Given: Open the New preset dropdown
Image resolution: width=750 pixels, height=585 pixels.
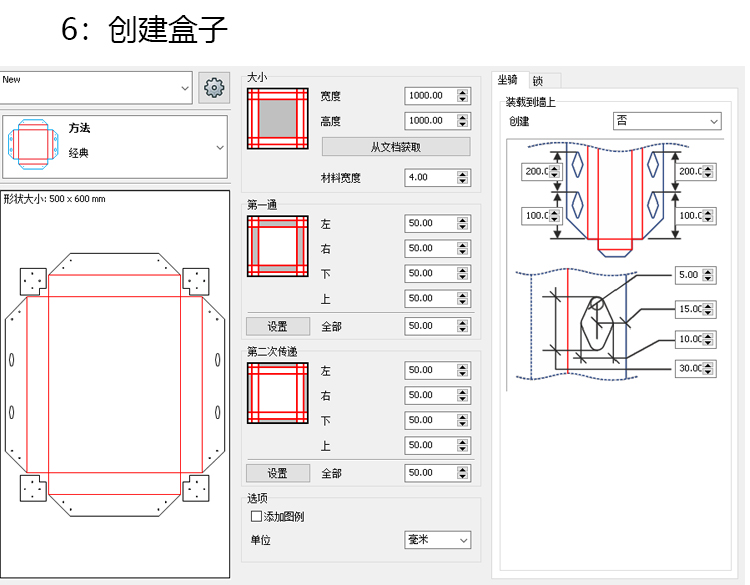Looking at the screenshot, I should pos(96,88).
